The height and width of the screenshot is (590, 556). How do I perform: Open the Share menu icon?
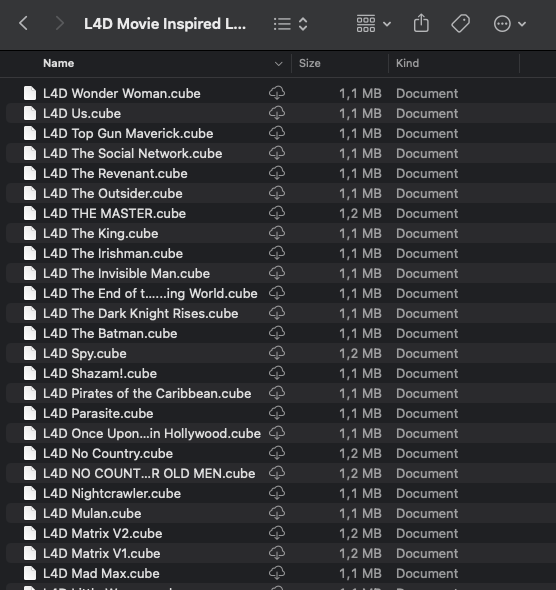tap(421, 23)
